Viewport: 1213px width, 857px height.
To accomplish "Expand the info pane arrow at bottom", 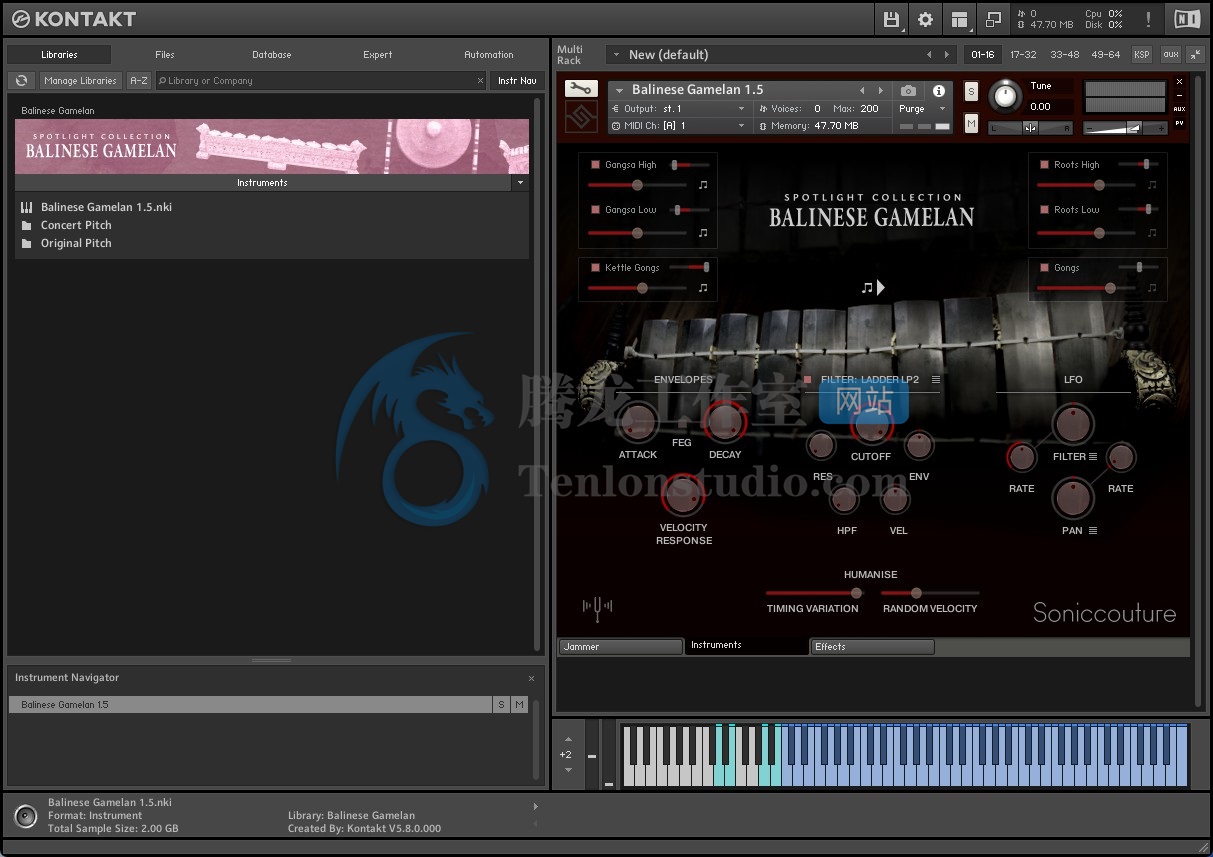I will [535, 807].
